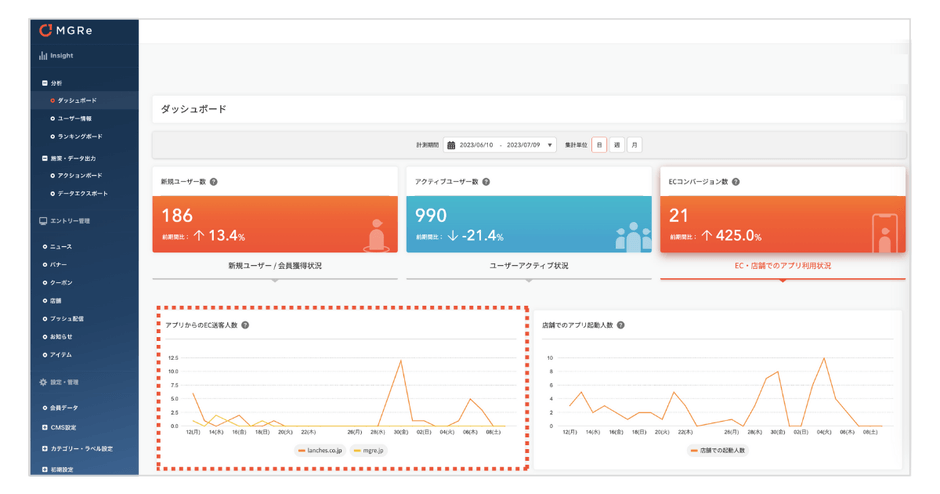This screenshot has height=494, width=940.
Task: Switch aggregation unit to 週
Action: click(617, 145)
